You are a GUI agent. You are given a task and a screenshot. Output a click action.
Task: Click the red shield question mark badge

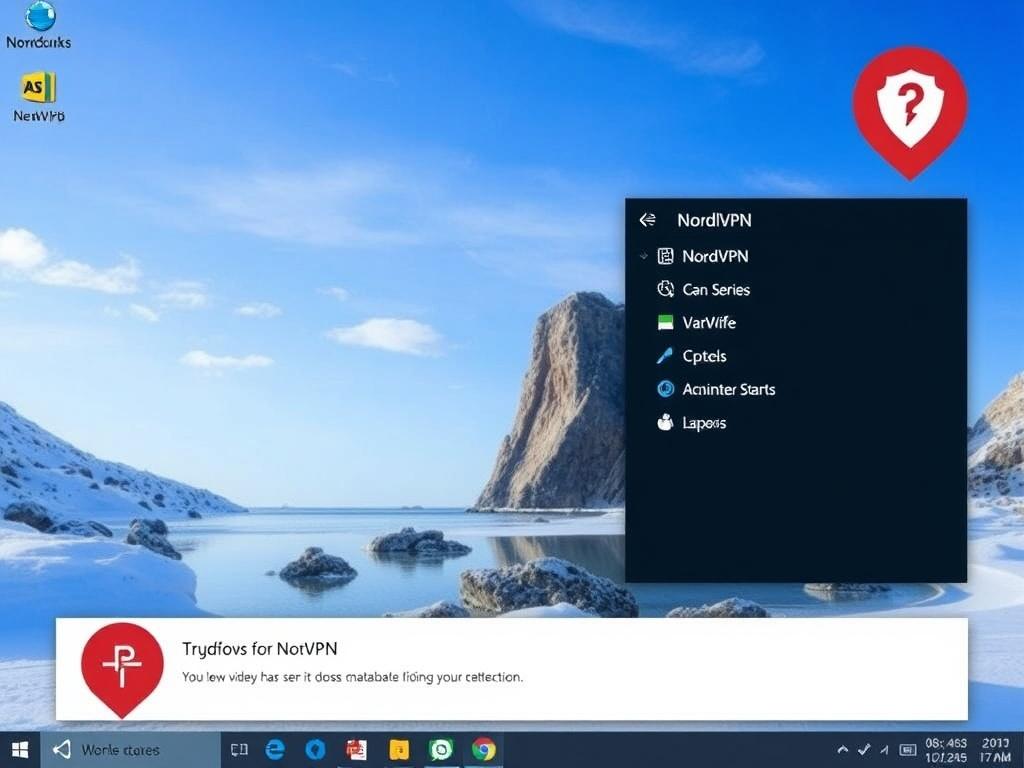pyautogui.click(x=910, y=111)
